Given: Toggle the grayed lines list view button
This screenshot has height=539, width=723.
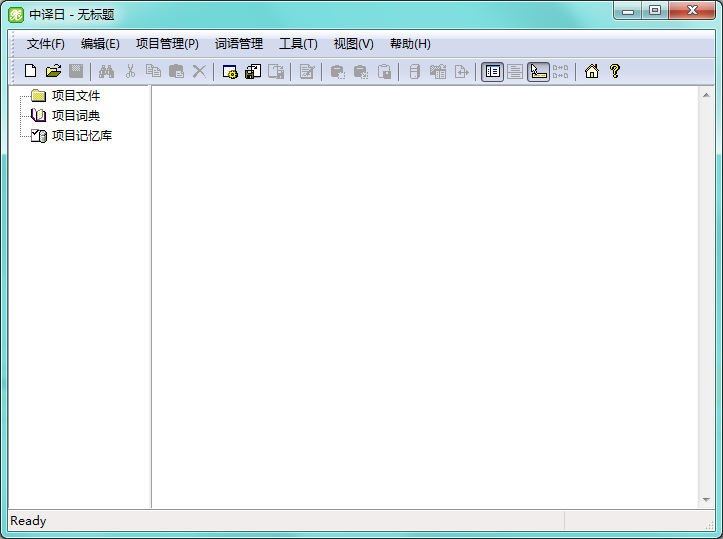Looking at the screenshot, I should [515, 71].
